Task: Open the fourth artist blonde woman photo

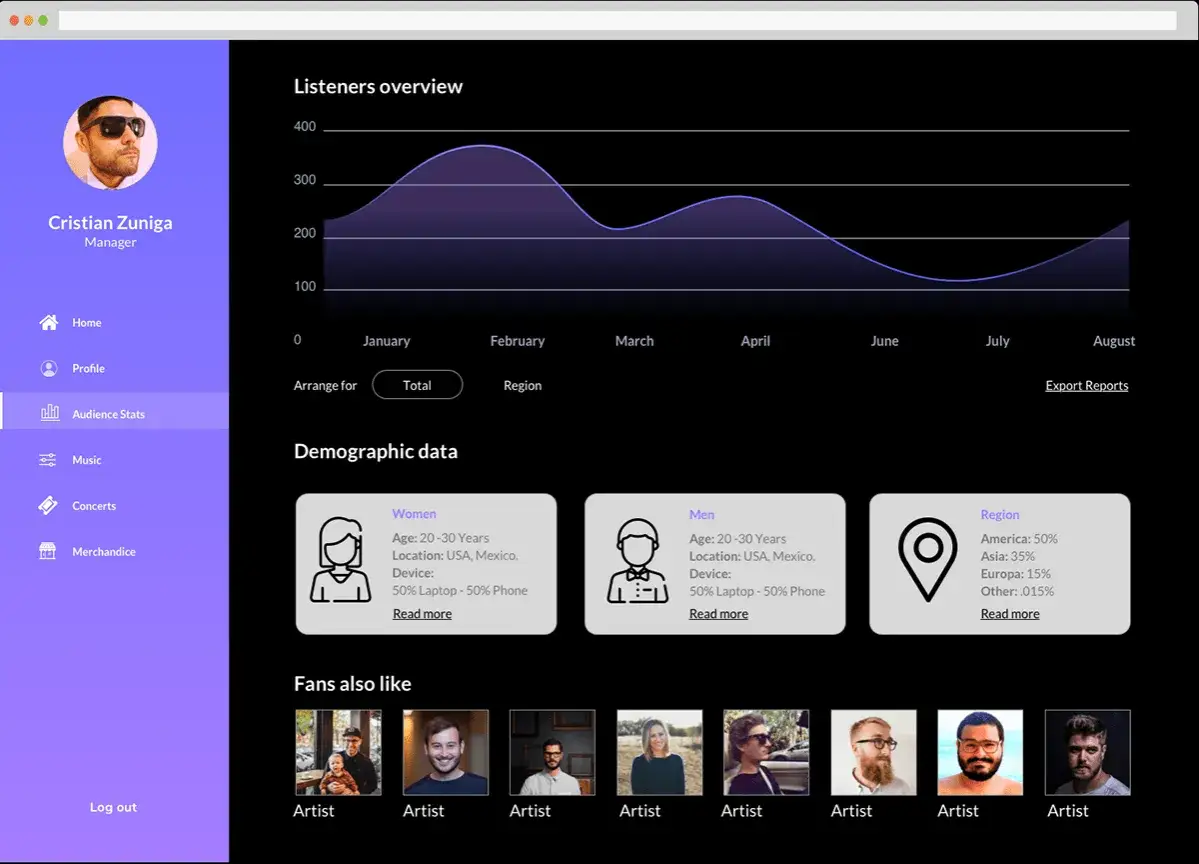Action: coord(660,752)
